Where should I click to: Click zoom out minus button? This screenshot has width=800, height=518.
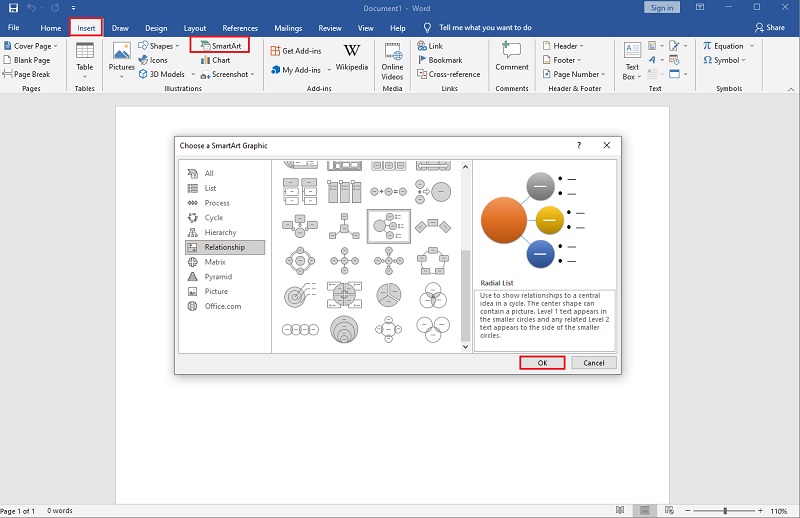pos(688,510)
